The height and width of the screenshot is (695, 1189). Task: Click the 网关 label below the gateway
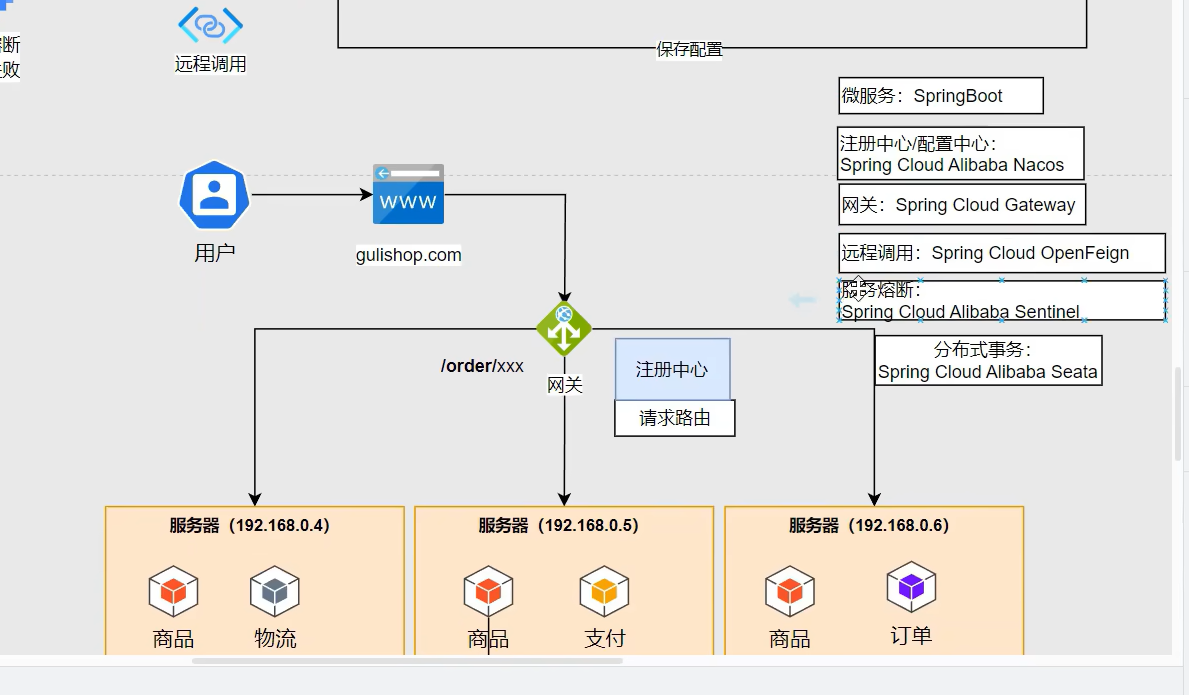[565, 385]
